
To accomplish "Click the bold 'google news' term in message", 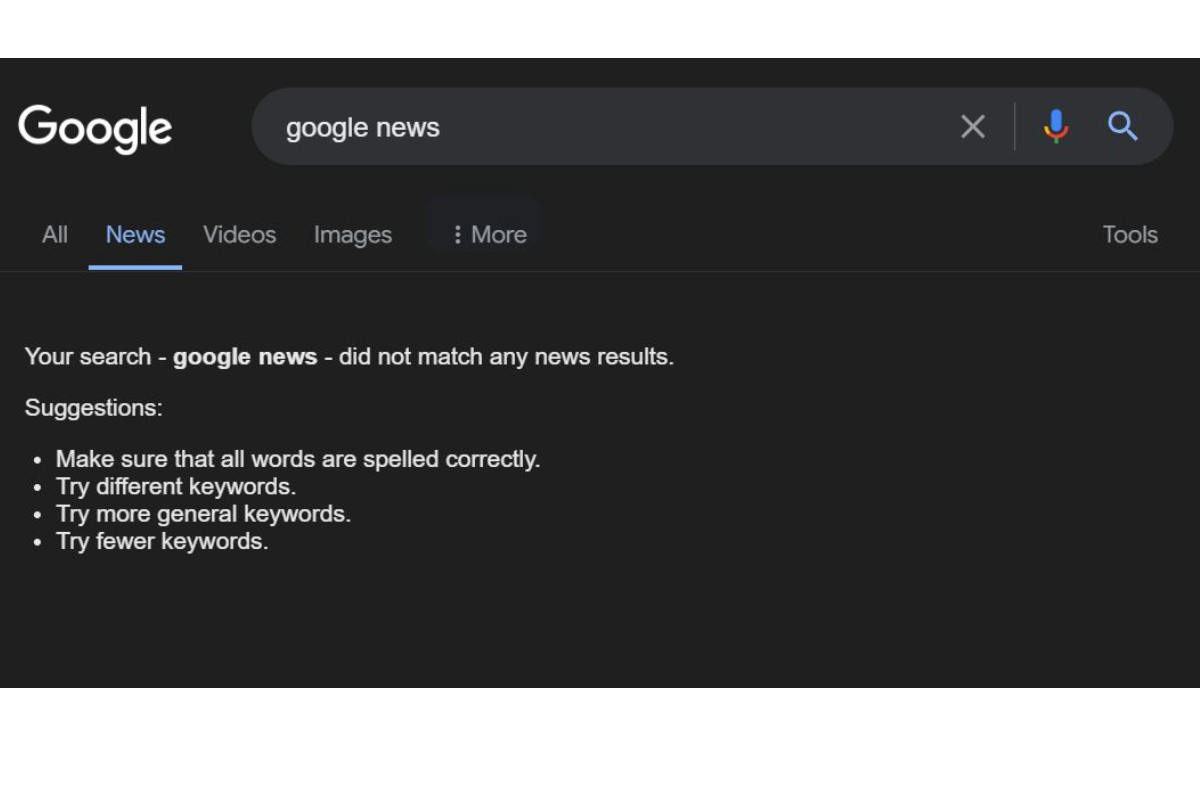I will tap(245, 357).
